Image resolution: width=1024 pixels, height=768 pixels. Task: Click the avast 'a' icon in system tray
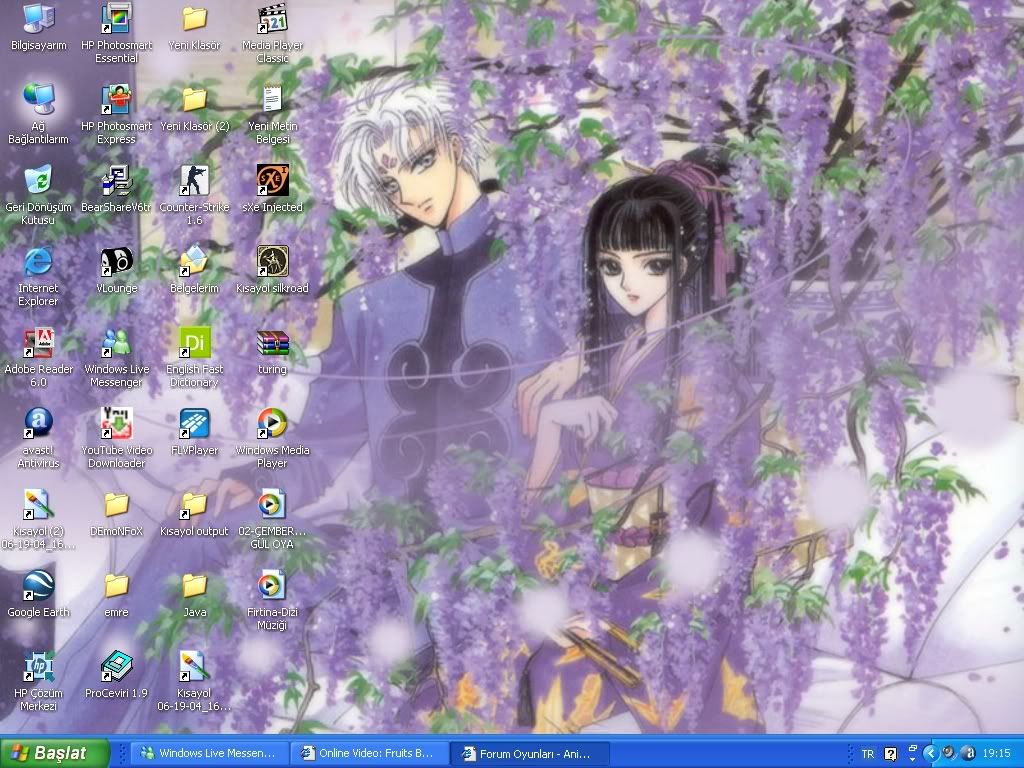[968, 754]
